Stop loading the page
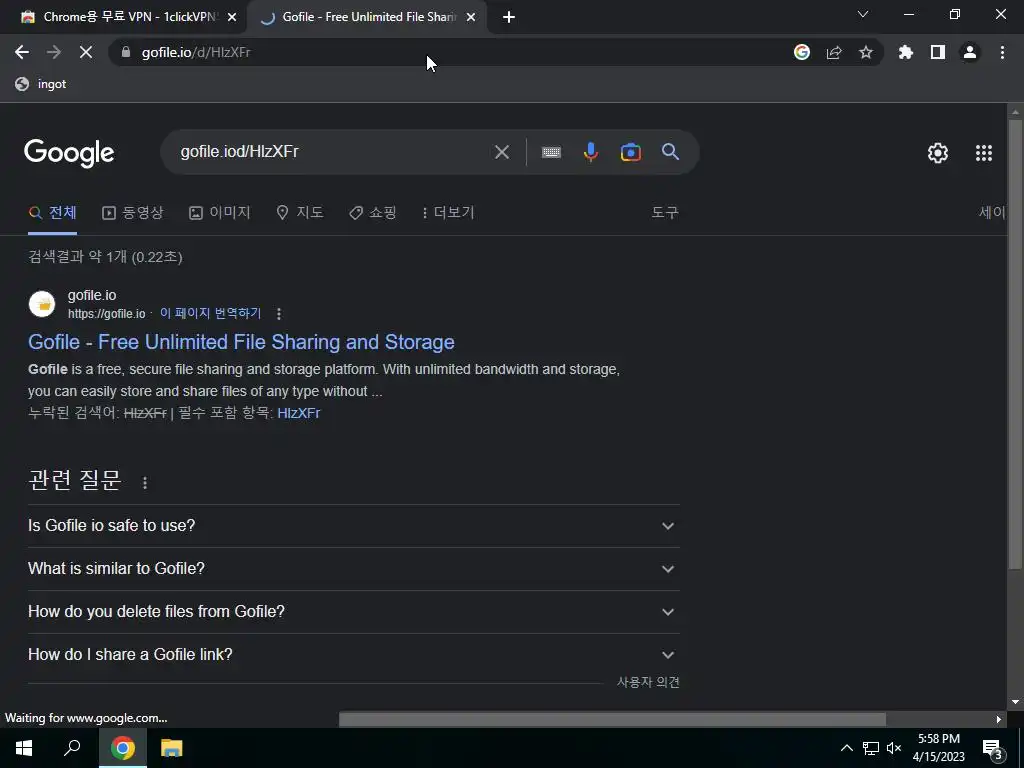 [x=86, y=52]
